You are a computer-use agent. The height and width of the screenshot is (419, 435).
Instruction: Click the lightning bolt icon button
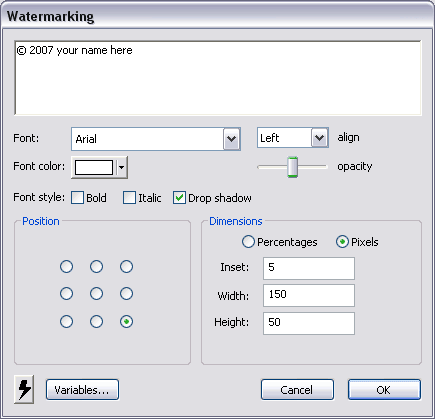(24, 389)
